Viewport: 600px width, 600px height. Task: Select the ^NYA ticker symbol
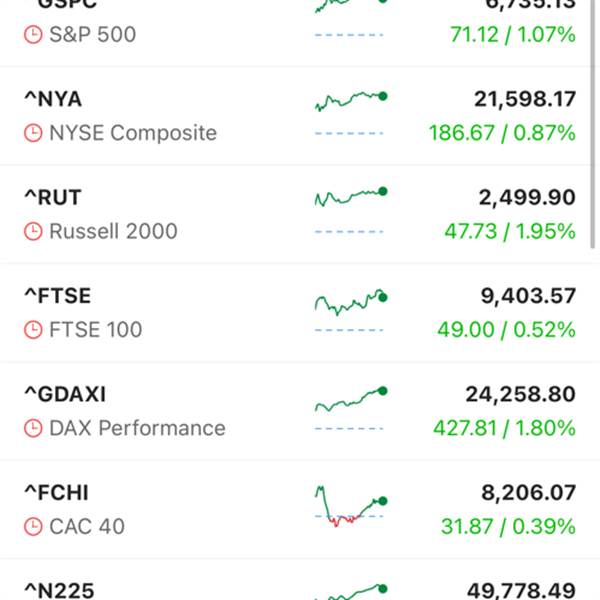53,99
